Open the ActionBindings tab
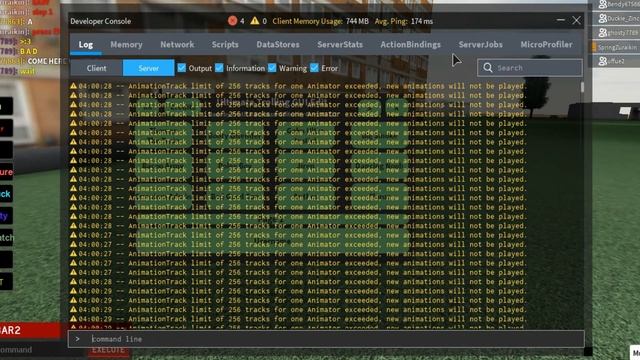 411,44
